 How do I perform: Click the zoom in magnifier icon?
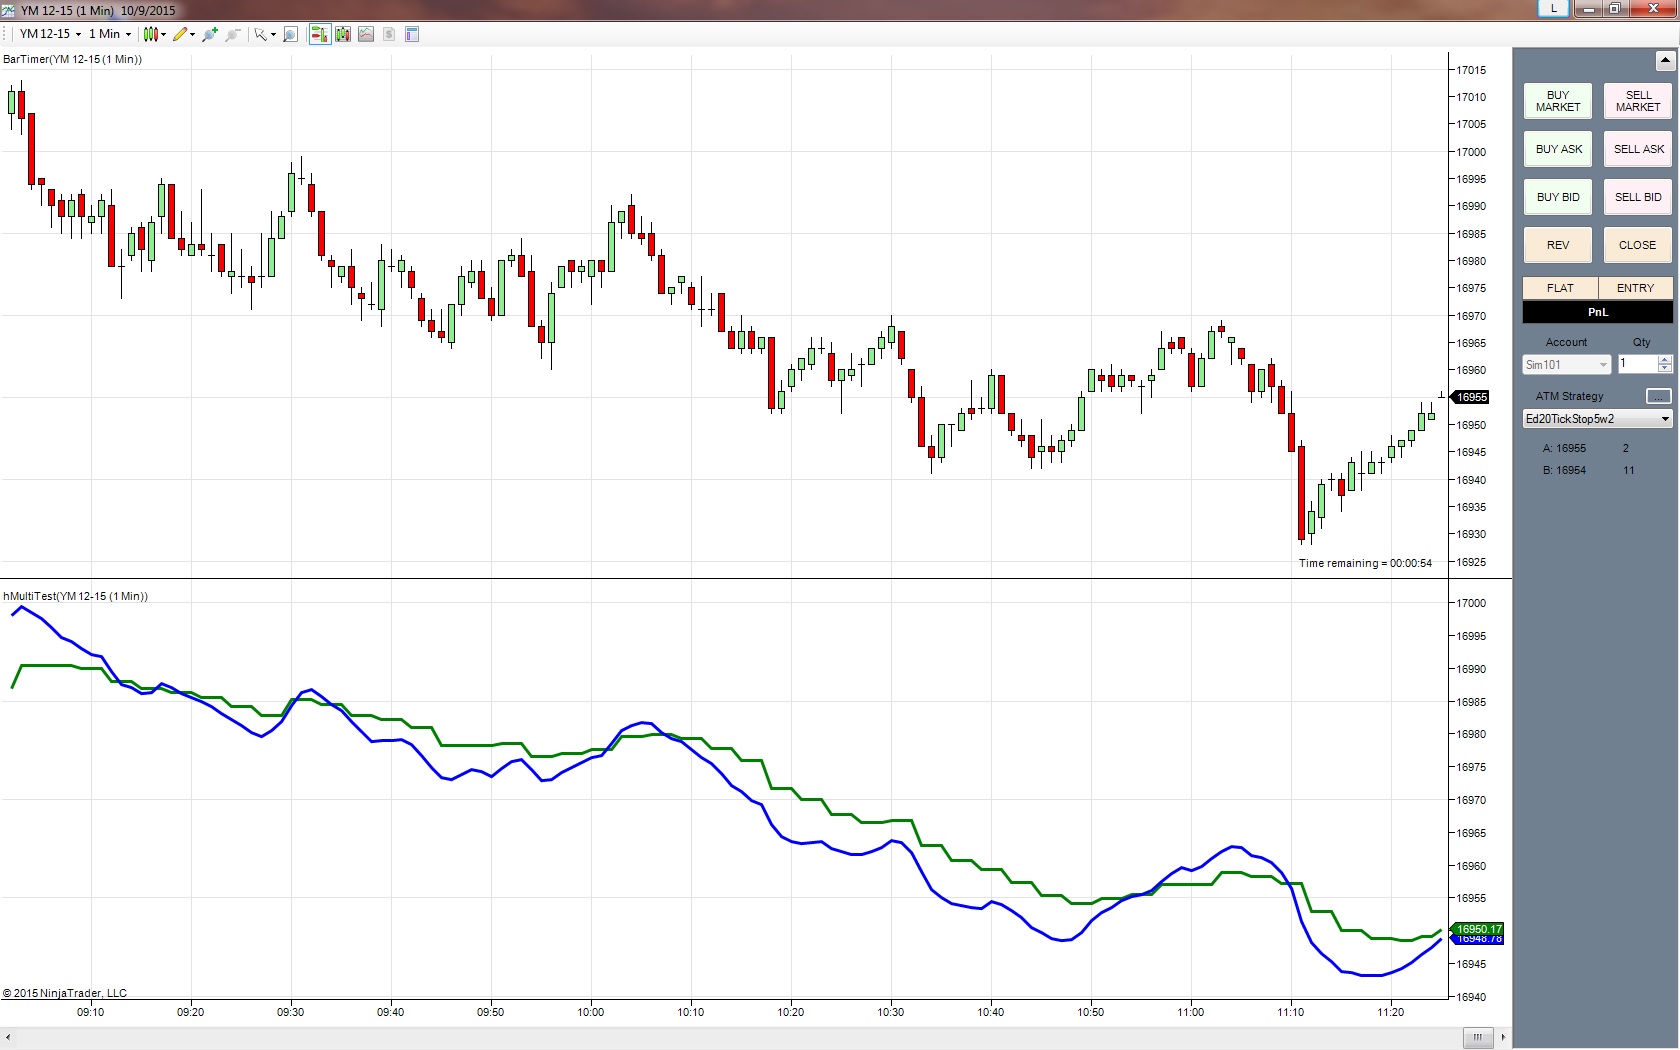pos(210,34)
